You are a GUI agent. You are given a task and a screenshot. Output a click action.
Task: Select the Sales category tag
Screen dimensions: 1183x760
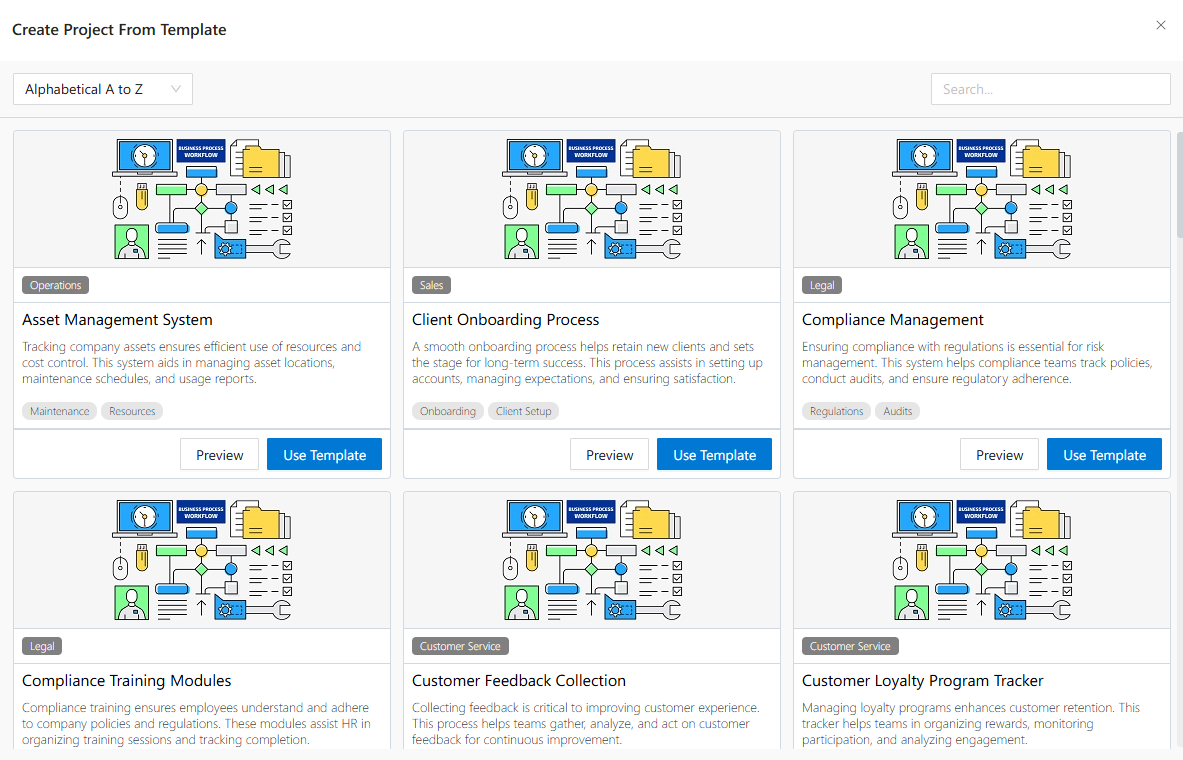pyautogui.click(x=432, y=285)
